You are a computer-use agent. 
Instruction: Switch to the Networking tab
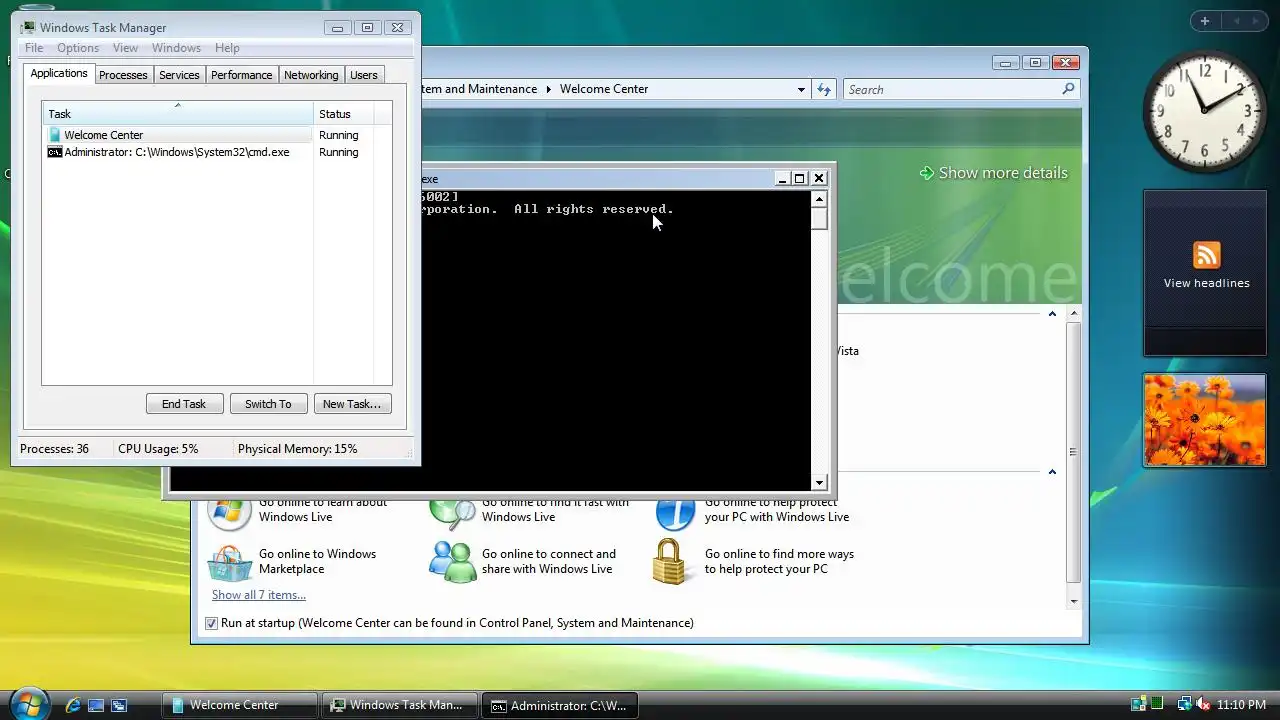(x=311, y=75)
